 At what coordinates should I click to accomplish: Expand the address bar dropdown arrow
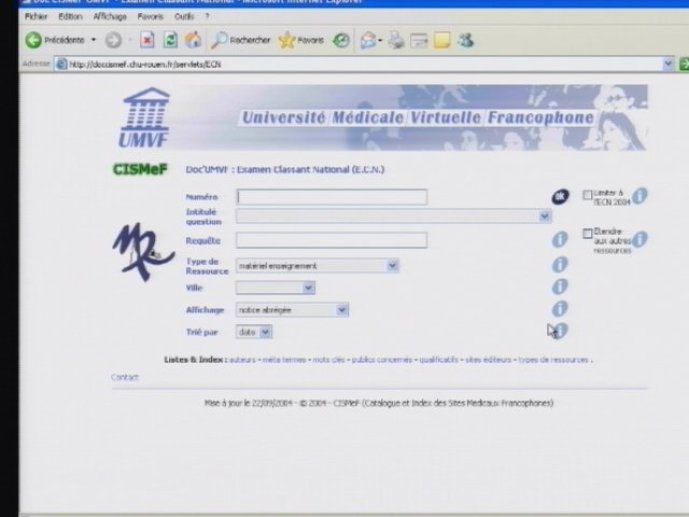pyautogui.click(x=668, y=64)
